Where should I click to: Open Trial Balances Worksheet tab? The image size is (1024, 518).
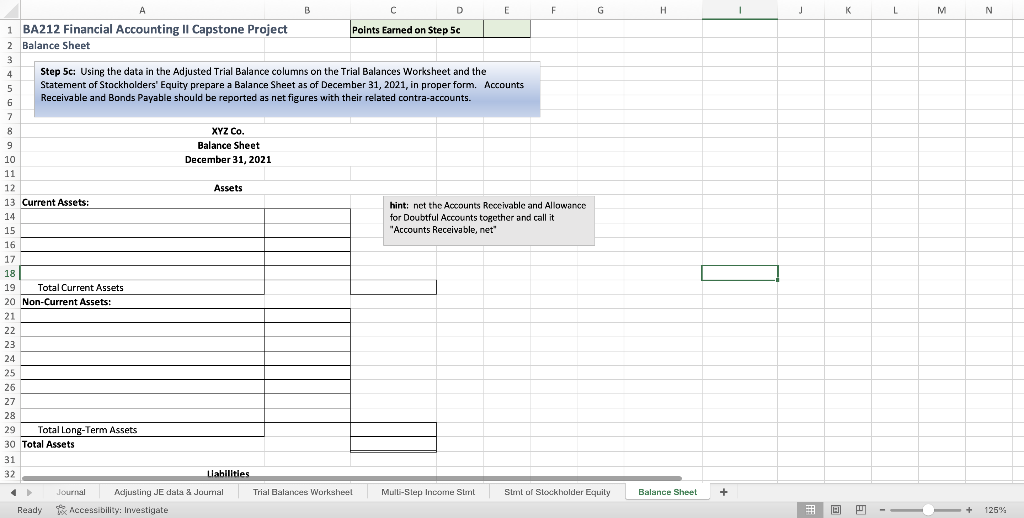pos(302,492)
